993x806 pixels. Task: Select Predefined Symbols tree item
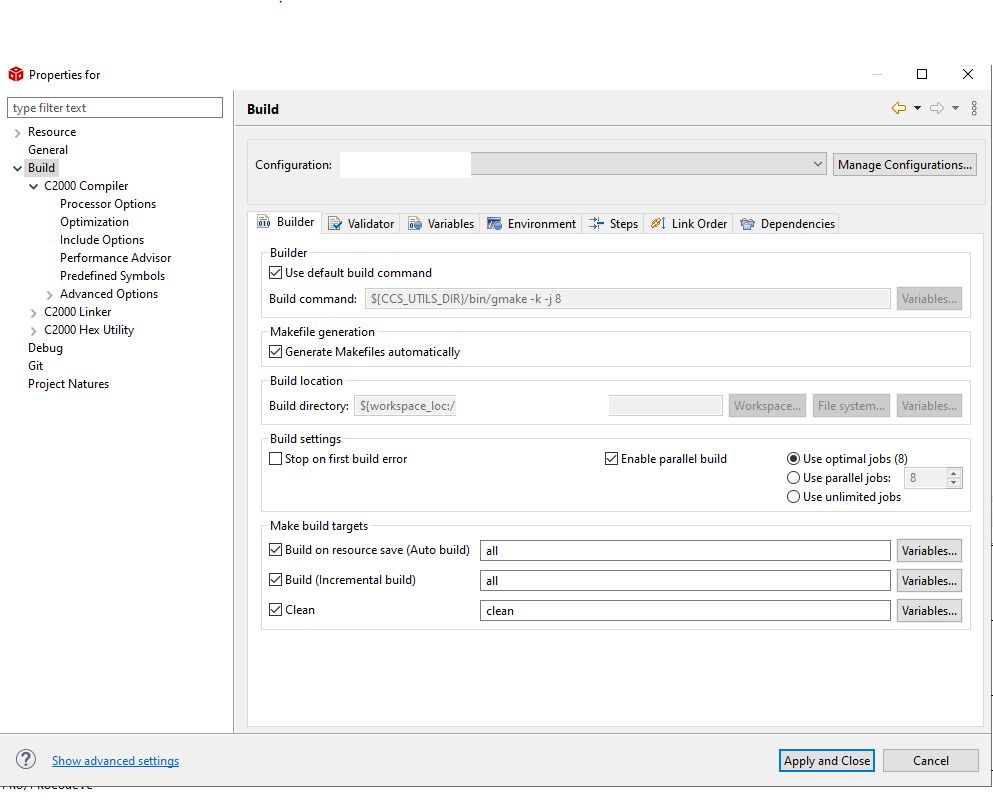(112, 276)
